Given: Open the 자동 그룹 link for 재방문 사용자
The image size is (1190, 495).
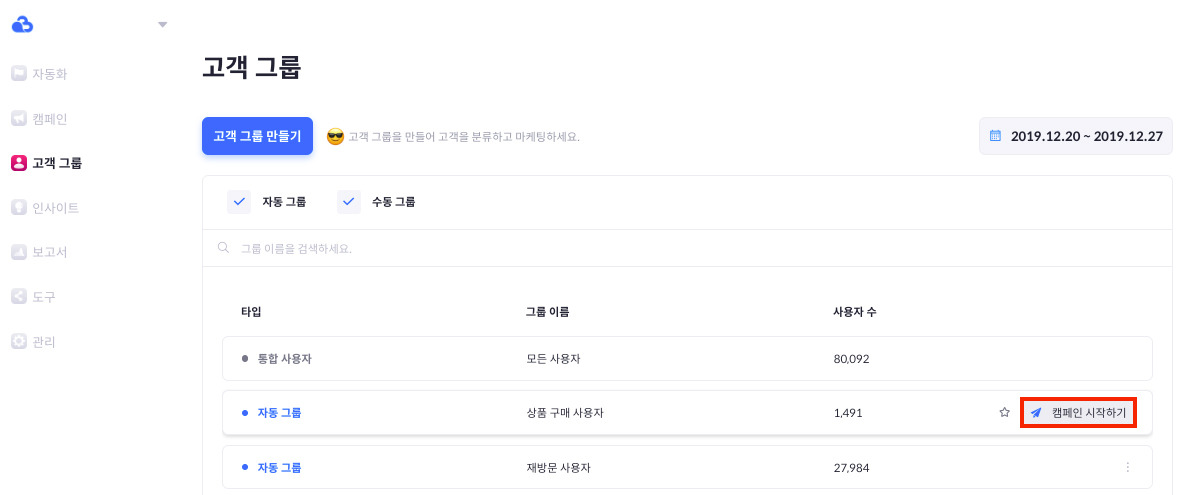Looking at the screenshot, I should [x=279, y=467].
